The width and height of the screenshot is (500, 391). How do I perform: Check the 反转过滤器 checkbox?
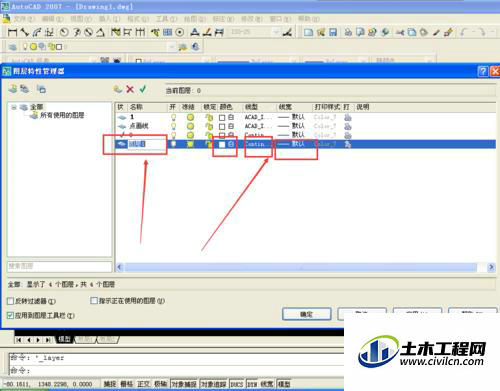(x=10, y=301)
